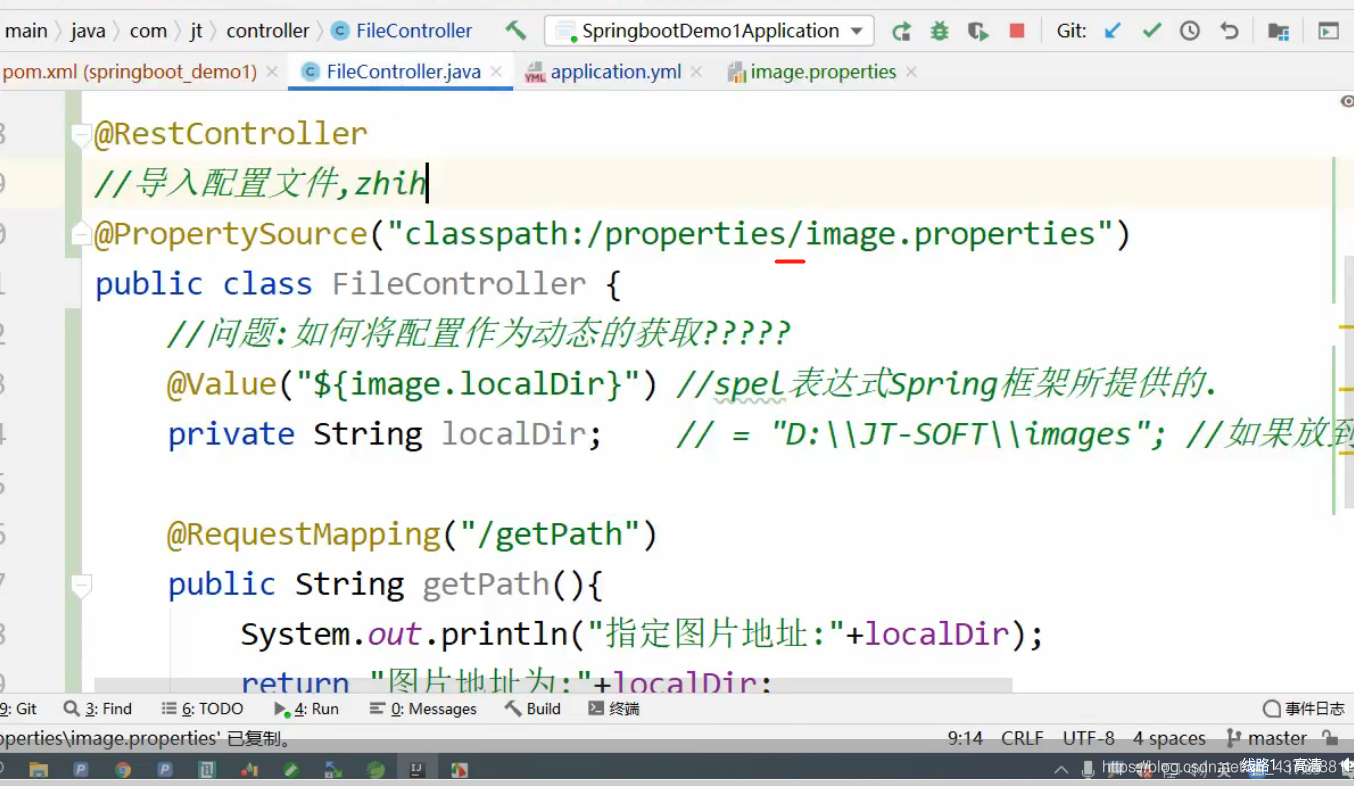The height and width of the screenshot is (786, 1354).
Task: Click the localDir field name
Action: (x=512, y=434)
